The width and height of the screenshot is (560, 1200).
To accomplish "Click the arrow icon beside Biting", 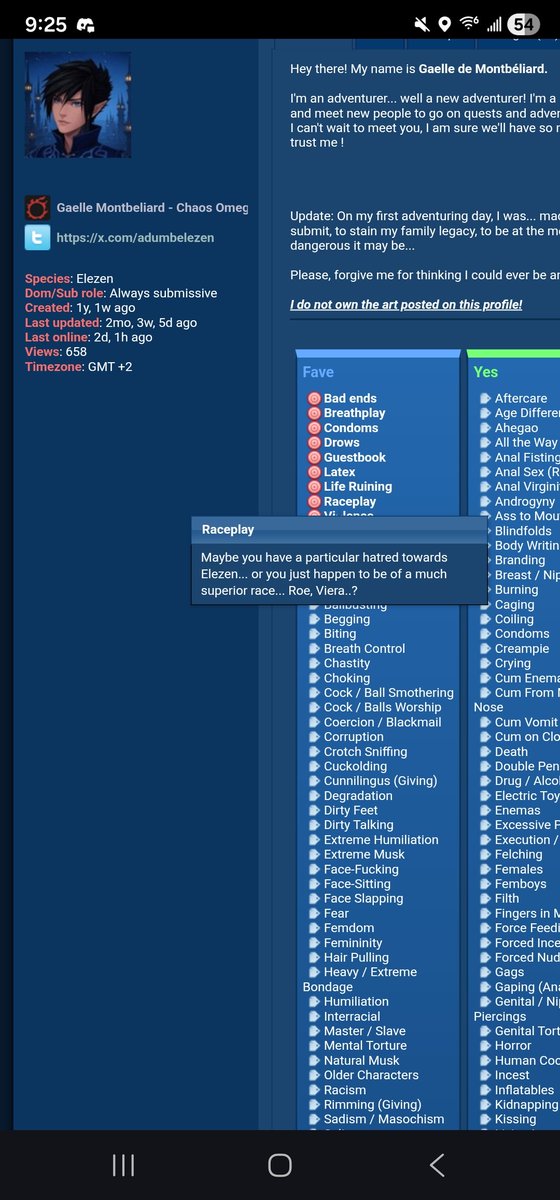I will tap(315, 634).
